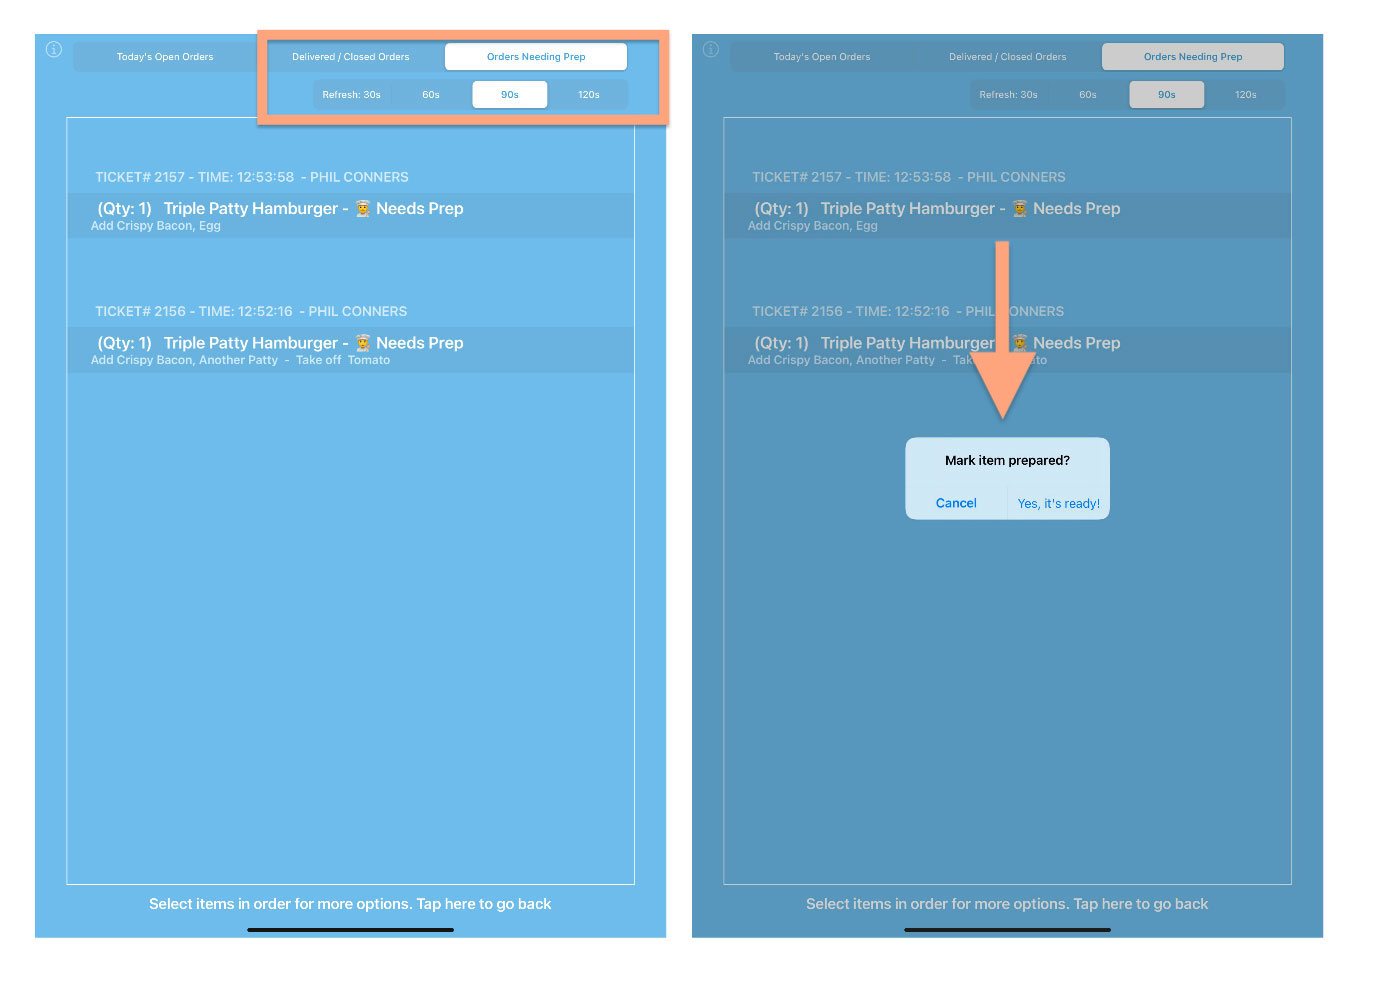The image size is (1375, 1003).
Task: Select the highlighted 90s refresh segment in bright screen
Action: tap(510, 95)
